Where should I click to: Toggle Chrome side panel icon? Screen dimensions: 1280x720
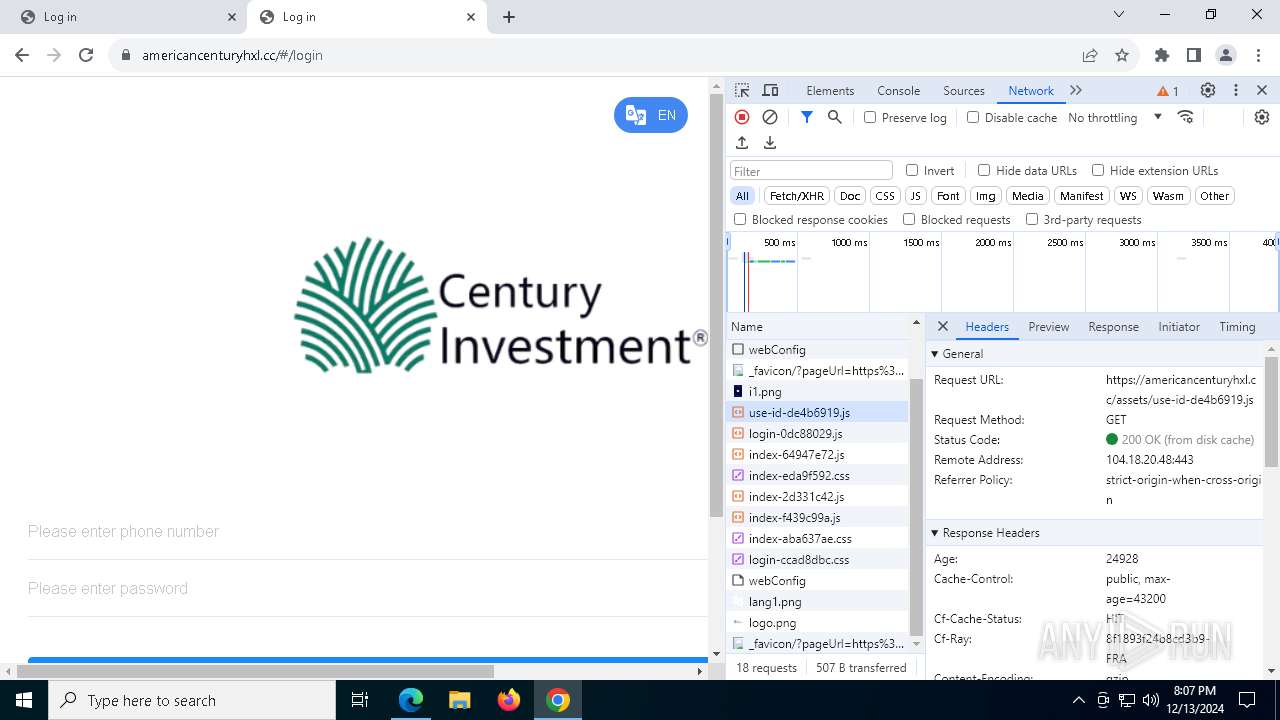1194,55
